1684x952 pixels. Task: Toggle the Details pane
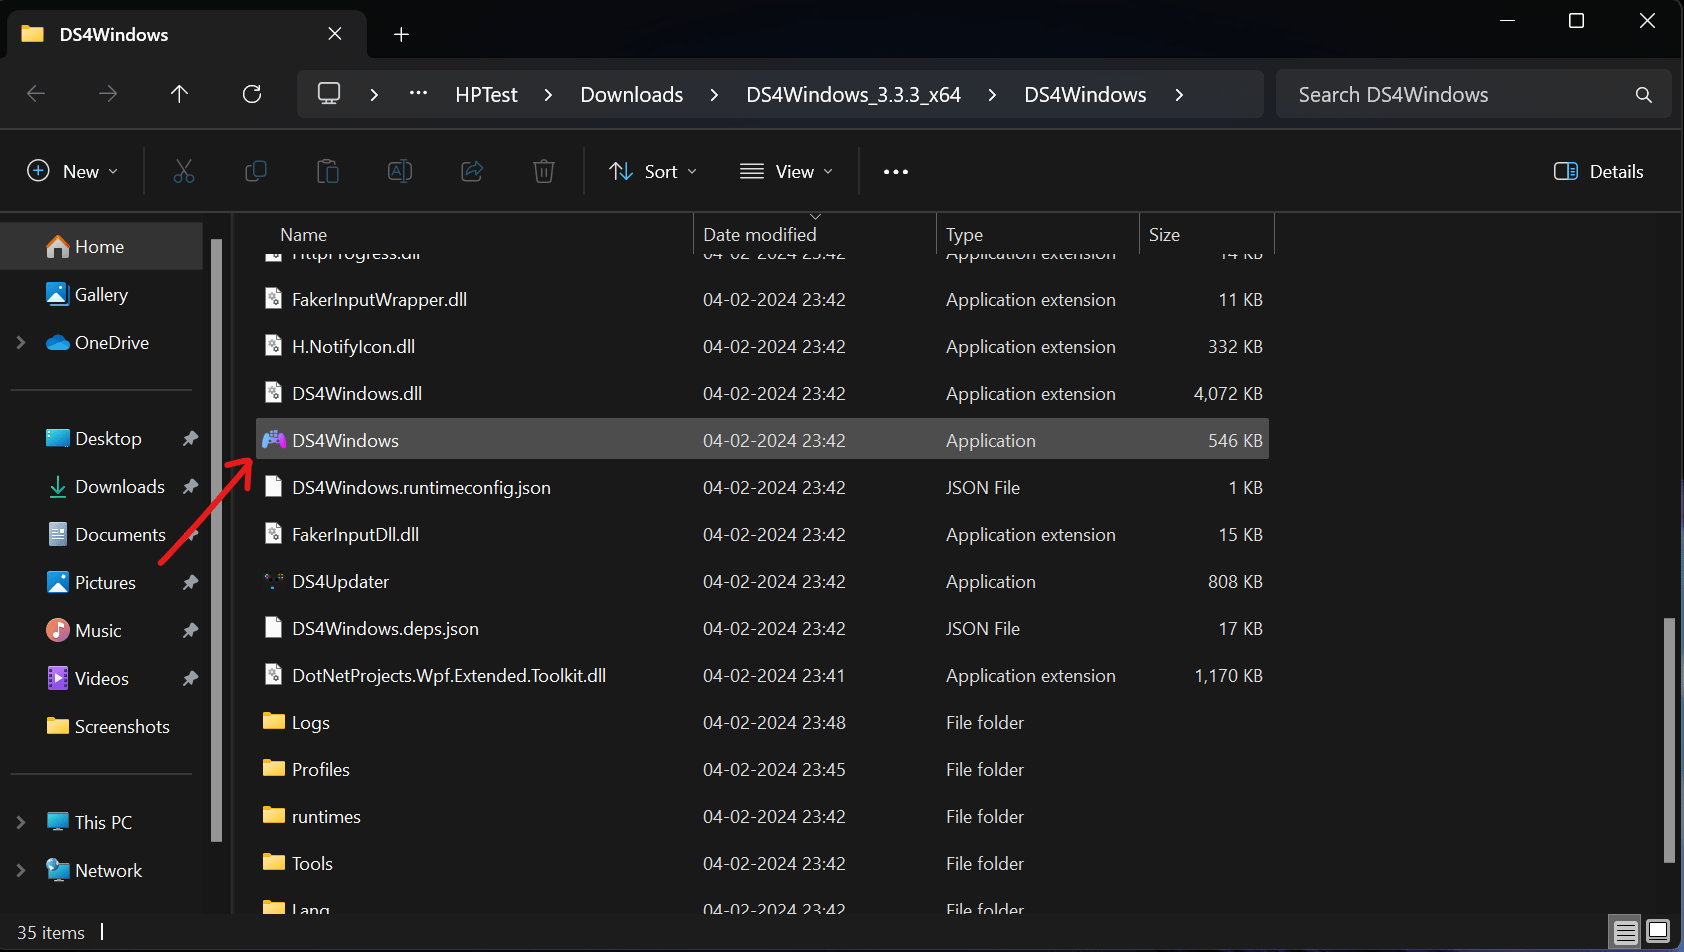1597,171
